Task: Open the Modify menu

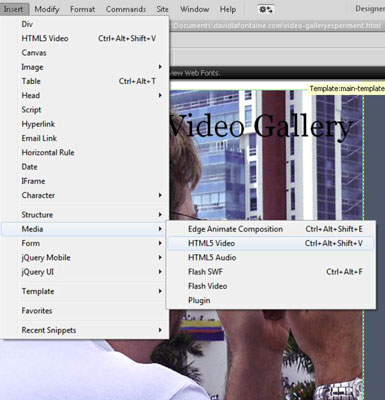Action: (47, 9)
